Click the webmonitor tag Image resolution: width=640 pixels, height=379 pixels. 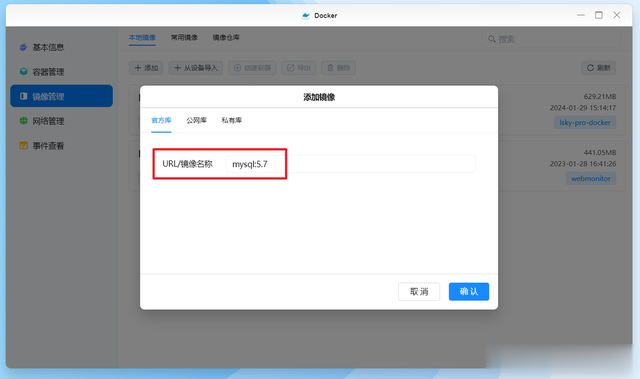[591, 178]
